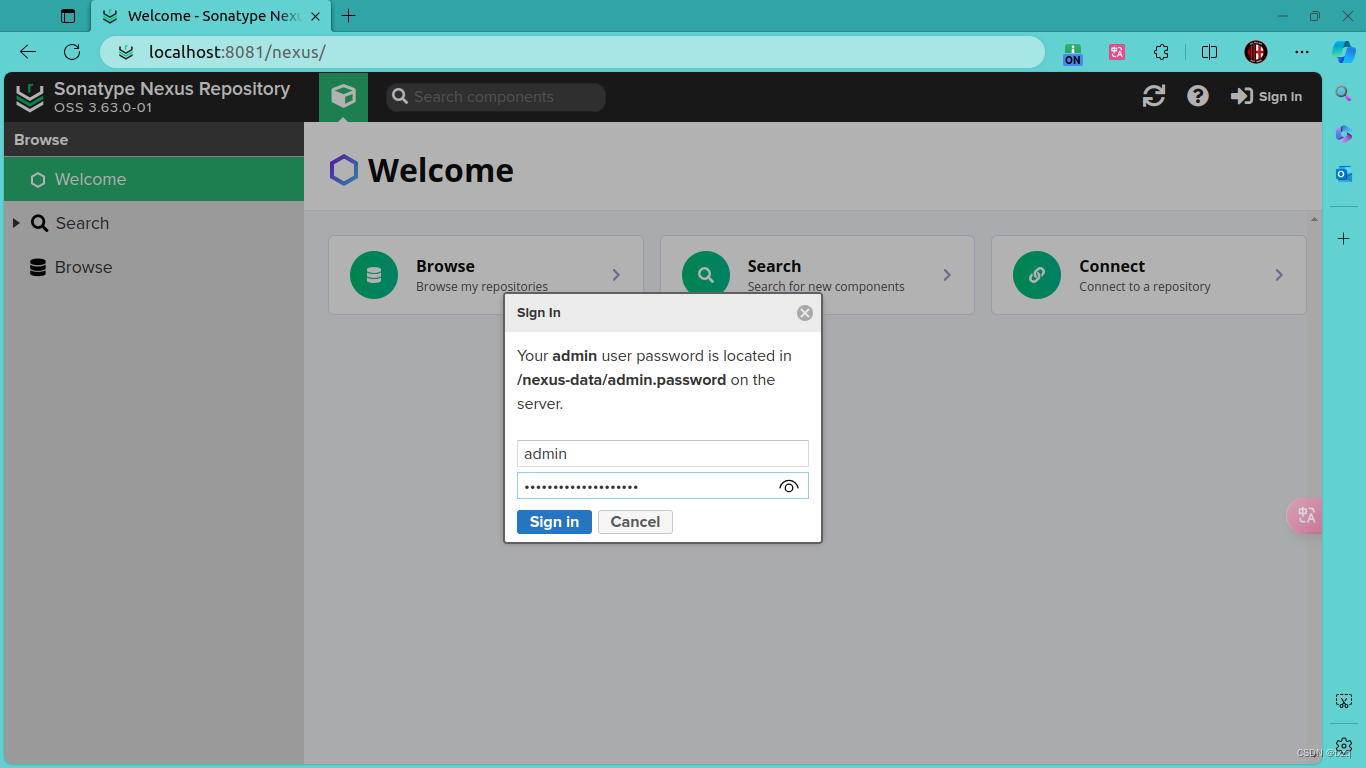The height and width of the screenshot is (768, 1366).
Task: Click the sidebar screenshot icon
Action: [x=1344, y=701]
